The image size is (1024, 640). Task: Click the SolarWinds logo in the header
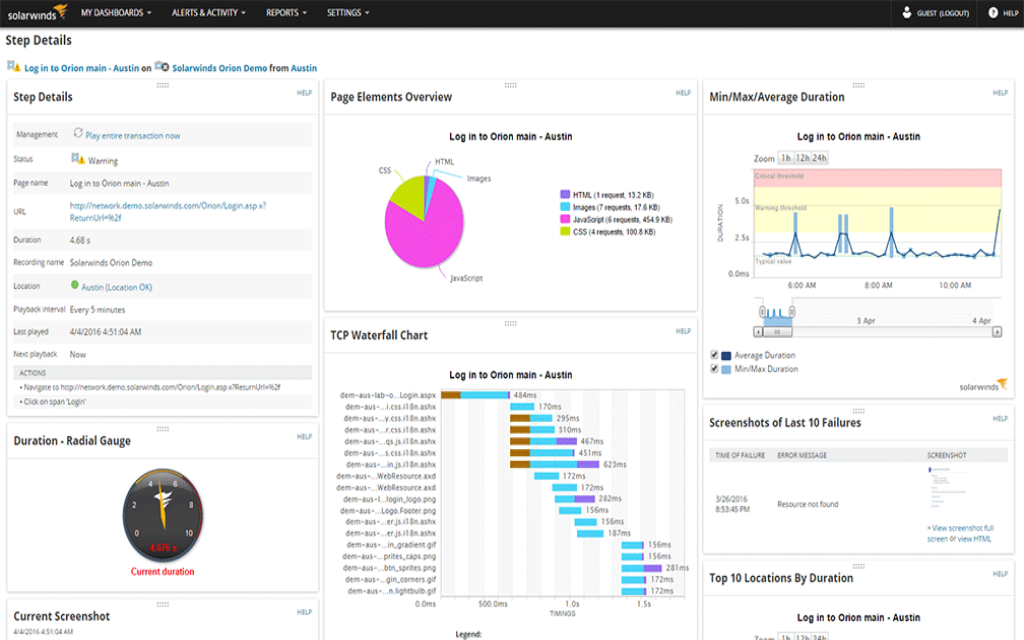tap(35, 12)
